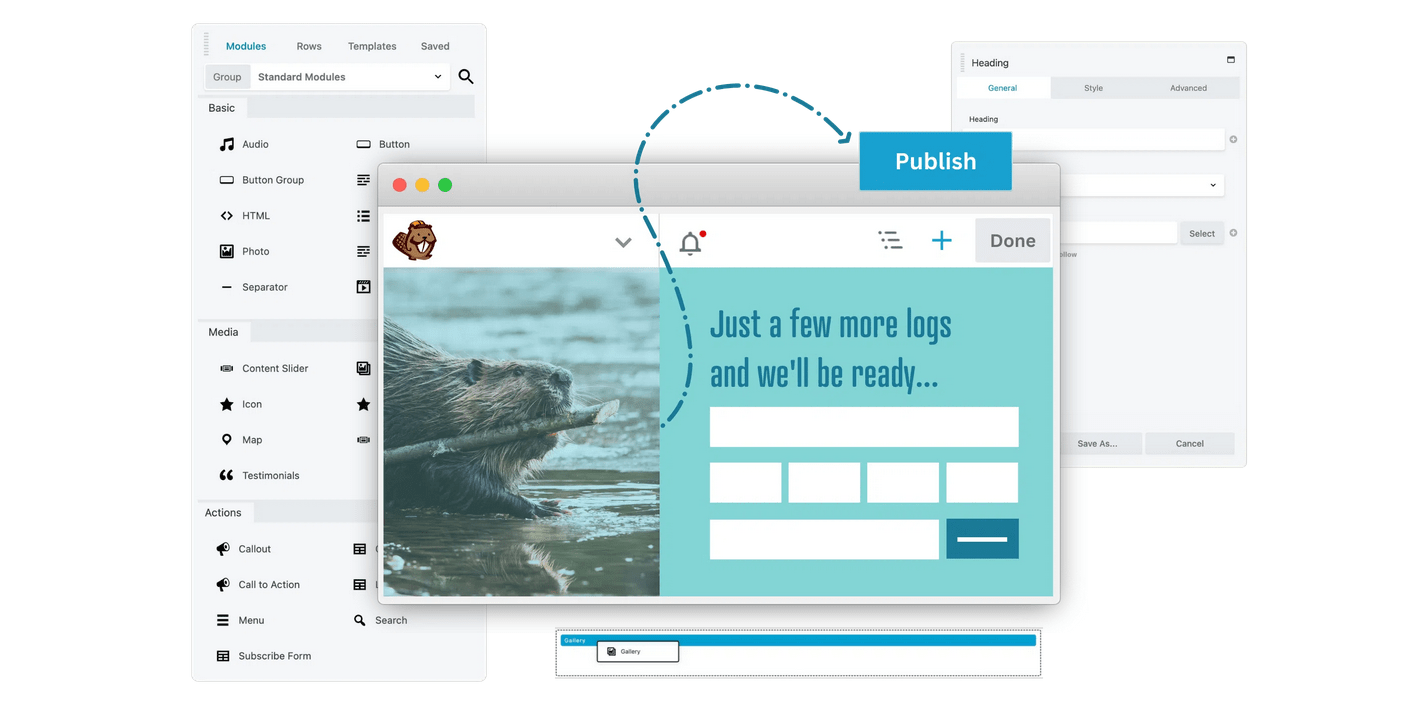Image resolution: width=1427 pixels, height=708 pixels.
Task: Choose the Map module pin icon
Action: [x=227, y=440]
